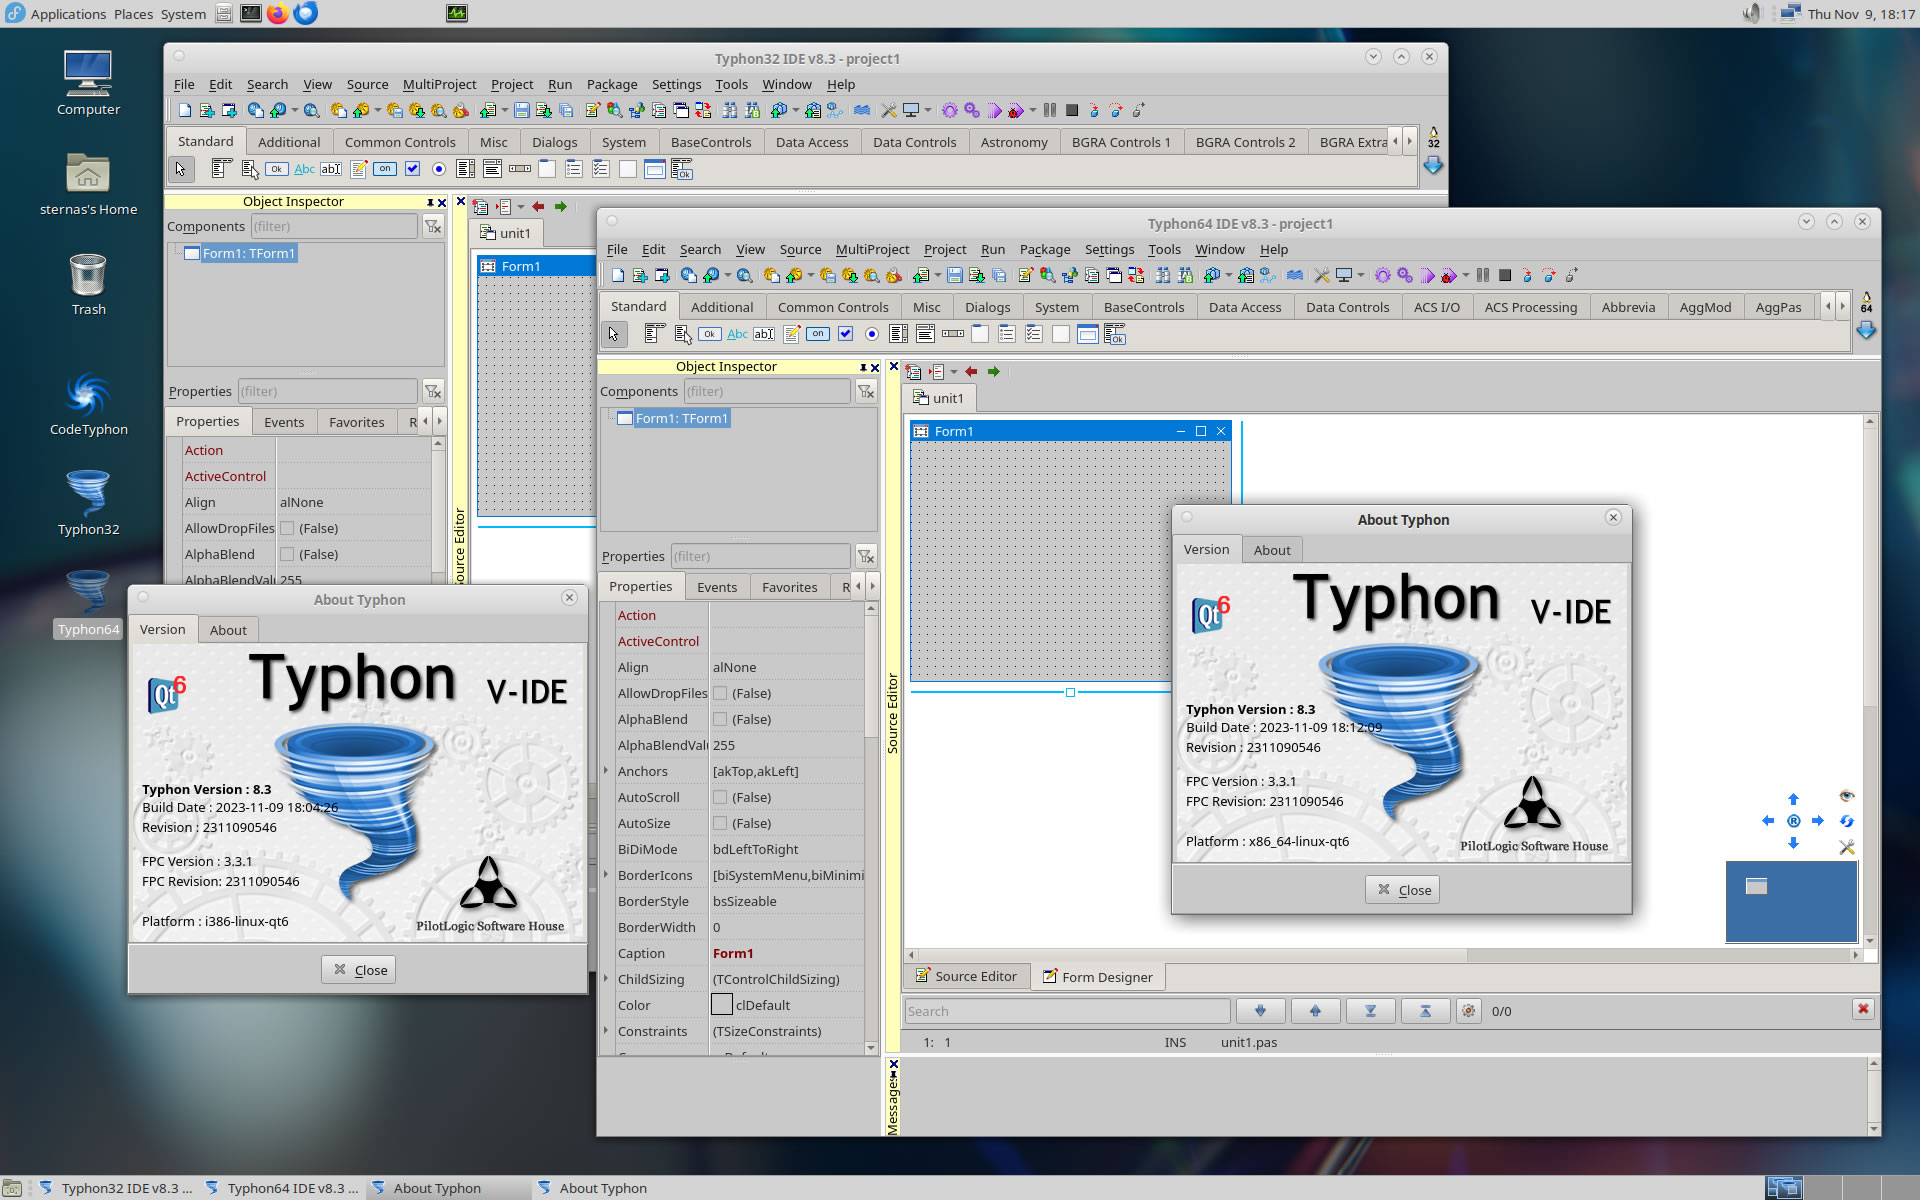1920x1200 pixels.
Task: Select TCheckBox component in Typhon64 palette
Action: tap(845, 334)
